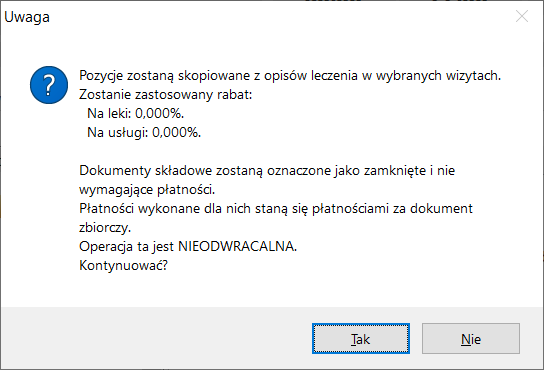Click the 'Dokumenty składowe zostaną oznaczone' line

pyautogui.click(x=267, y=170)
